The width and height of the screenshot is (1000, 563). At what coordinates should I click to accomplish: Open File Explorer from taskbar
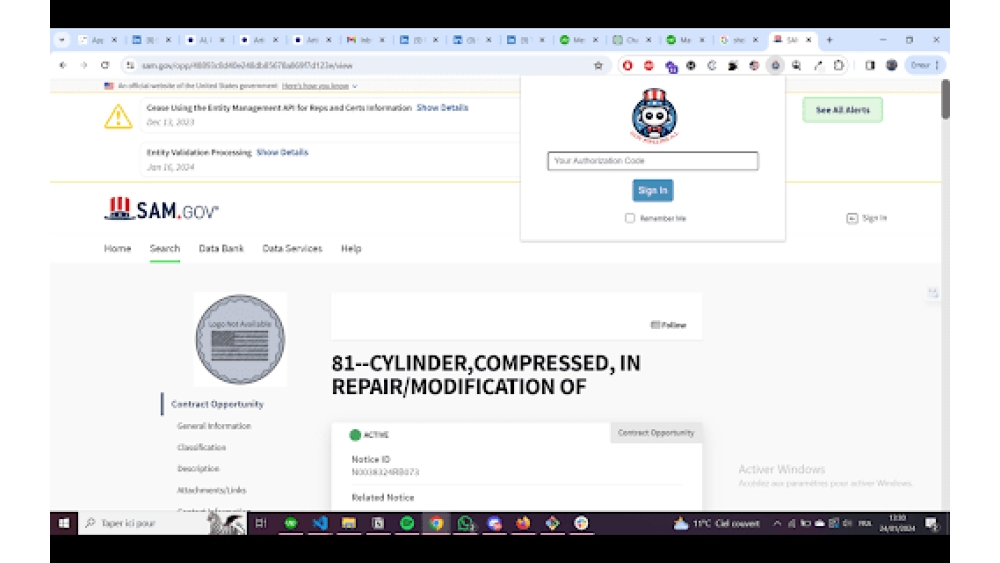coord(349,523)
